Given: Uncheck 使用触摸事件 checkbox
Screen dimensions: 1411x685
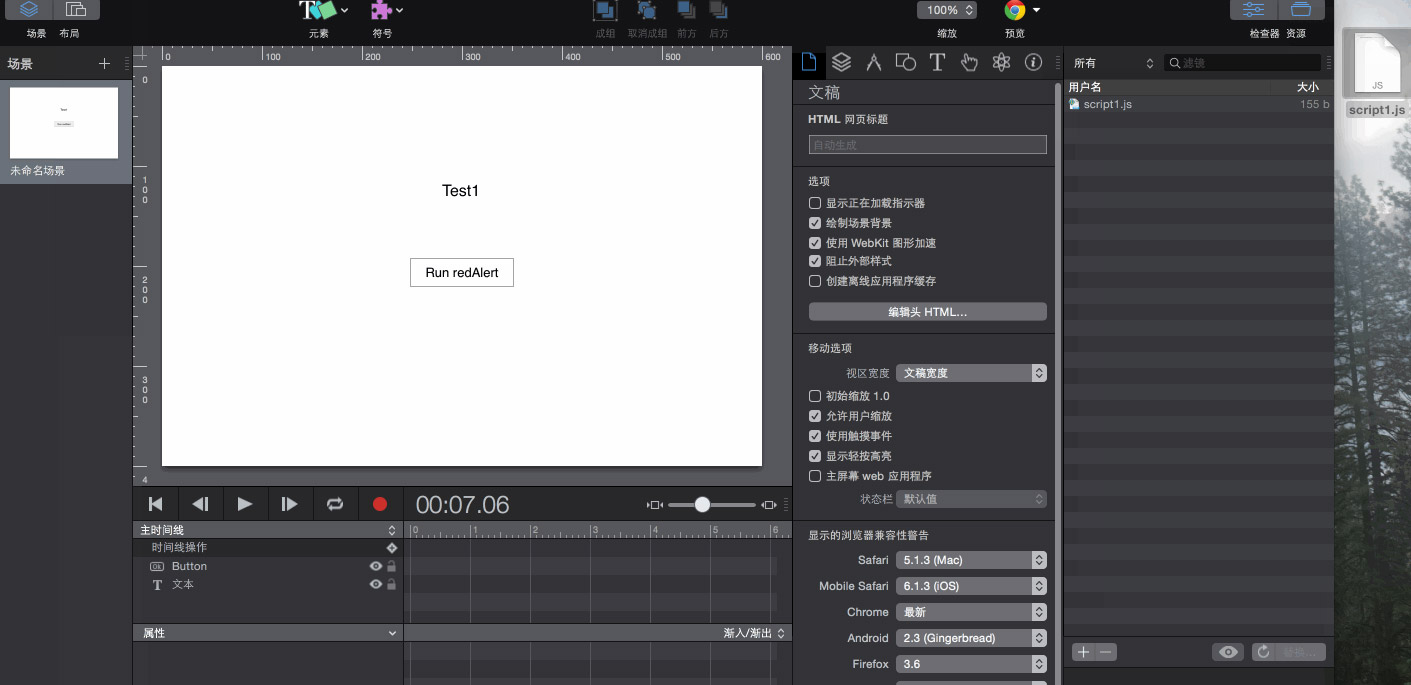Looking at the screenshot, I should tap(815, 436).
